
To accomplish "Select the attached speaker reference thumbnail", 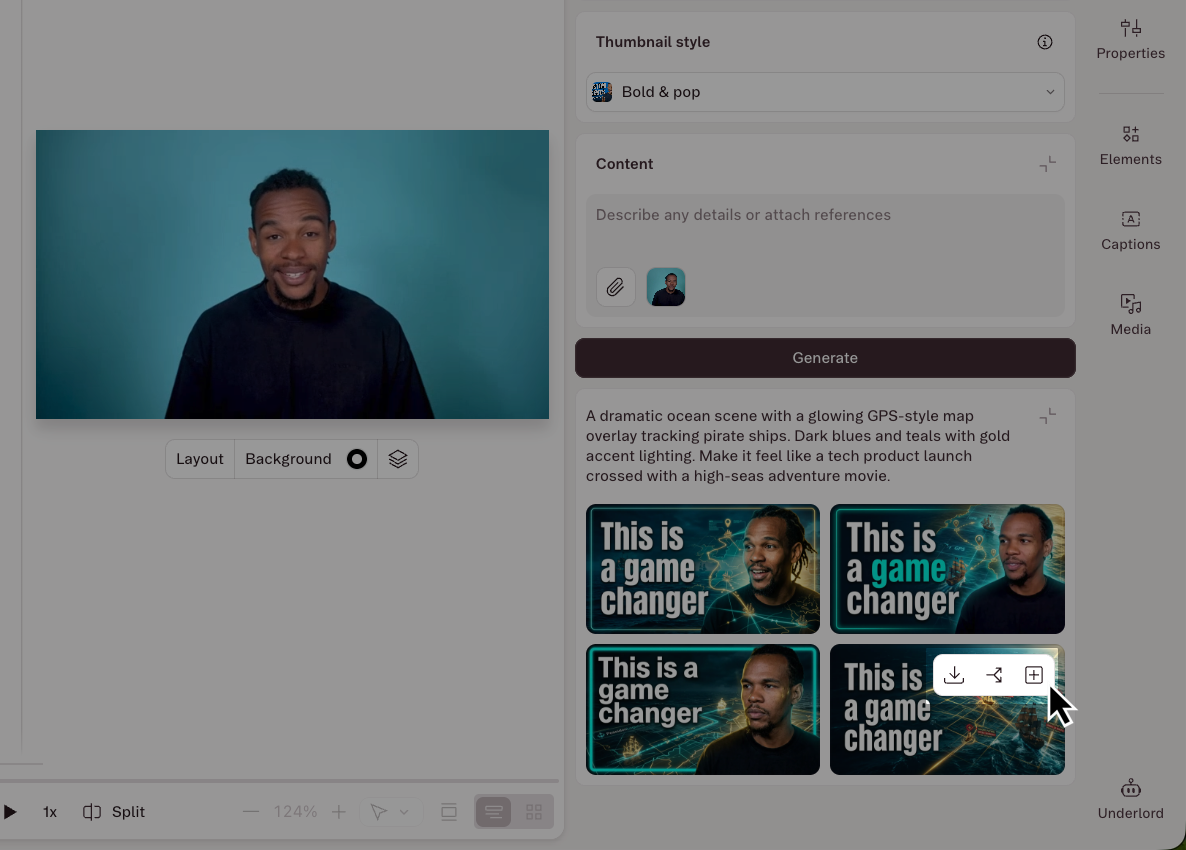I will tap(666, 287).
